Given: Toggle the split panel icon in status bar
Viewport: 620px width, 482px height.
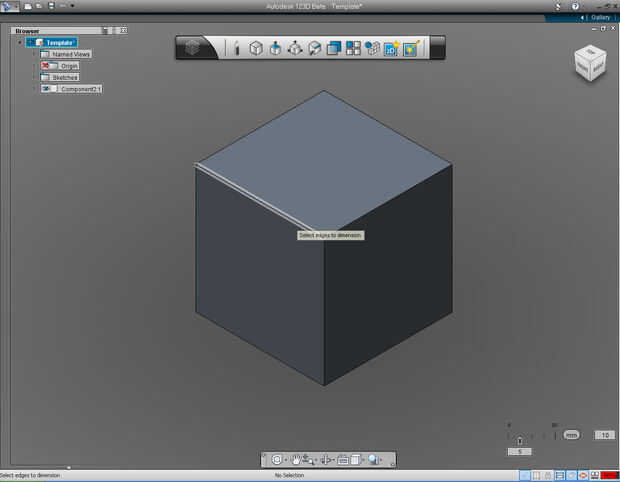Looking at the screenshot, I should [594, 475].
